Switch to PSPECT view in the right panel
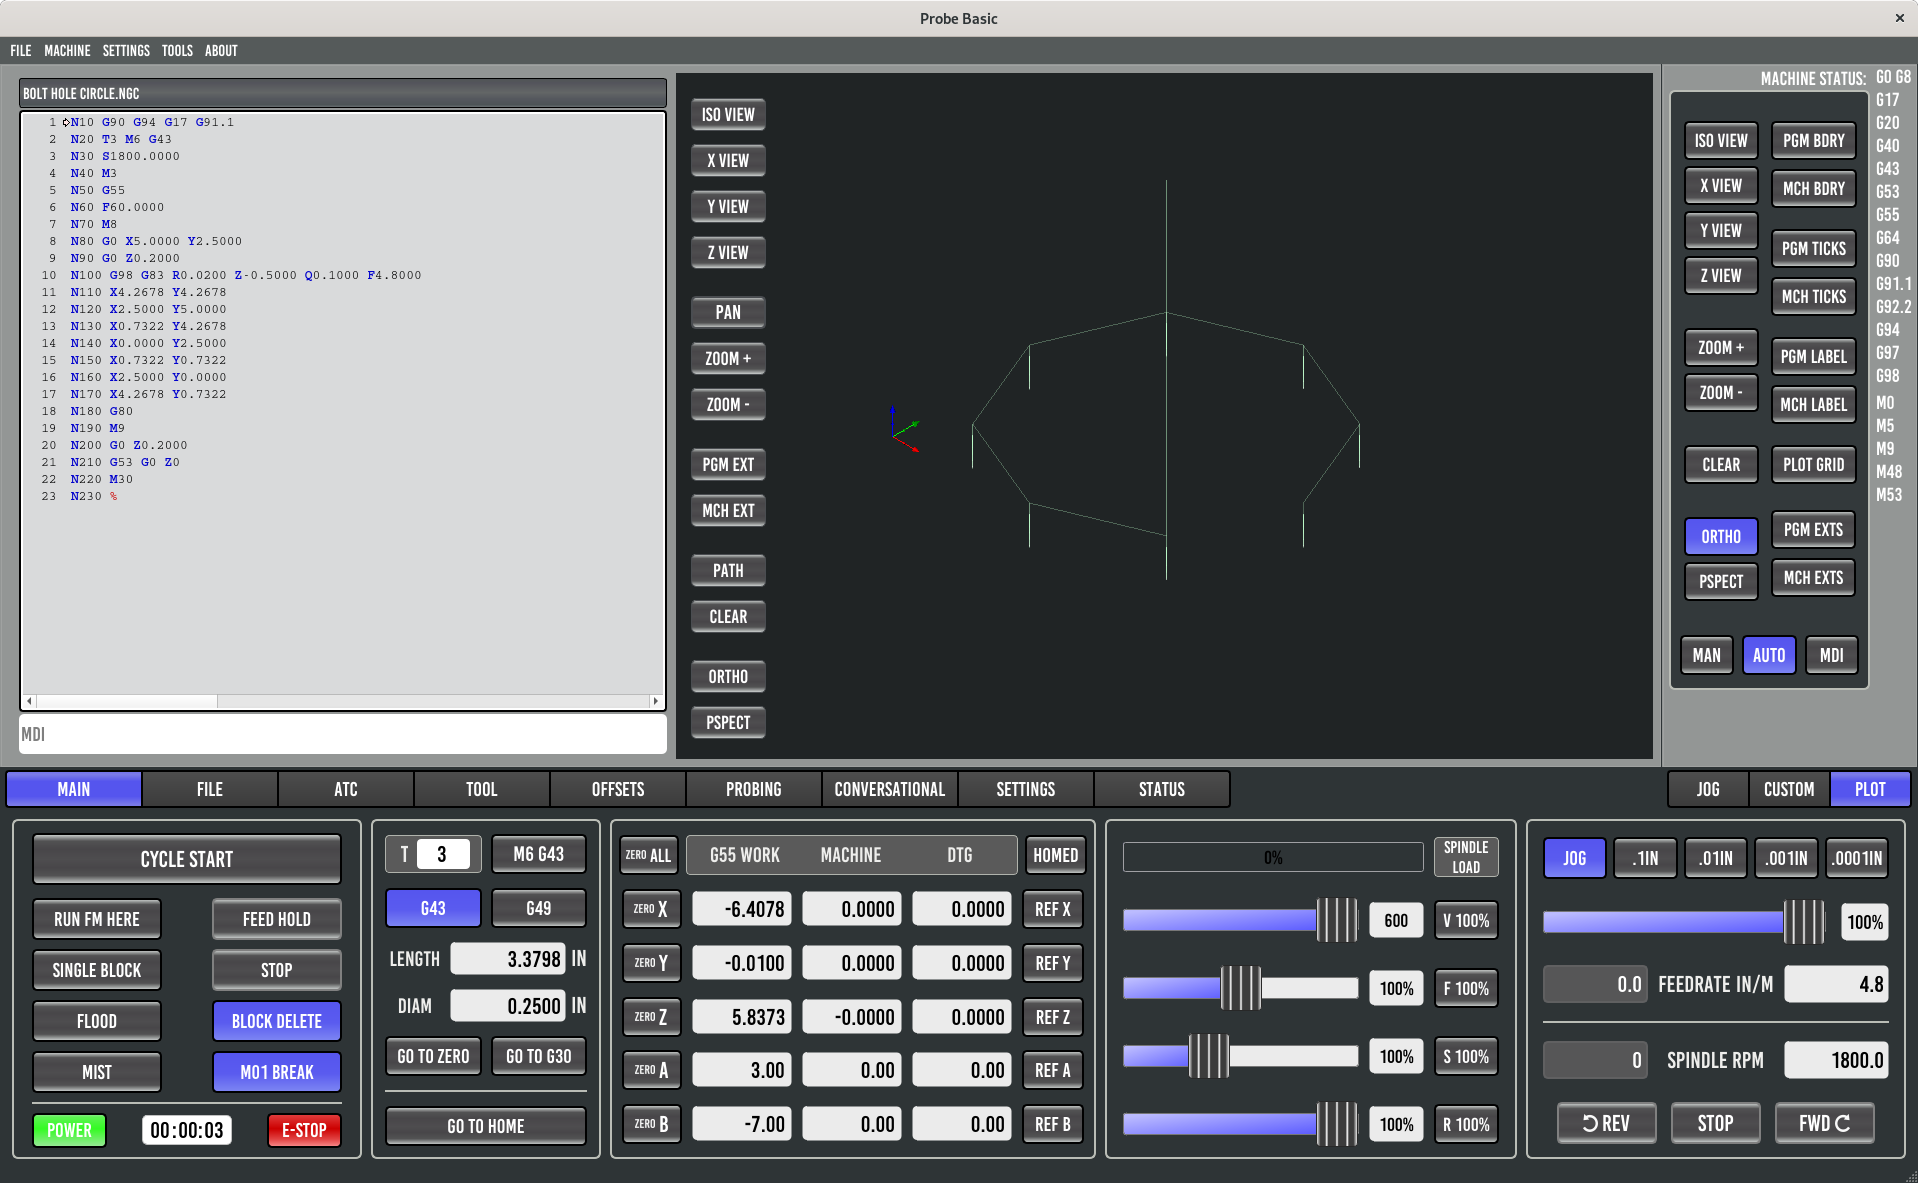Viewport: 1918px width, 1183px height. point(1721,582)
